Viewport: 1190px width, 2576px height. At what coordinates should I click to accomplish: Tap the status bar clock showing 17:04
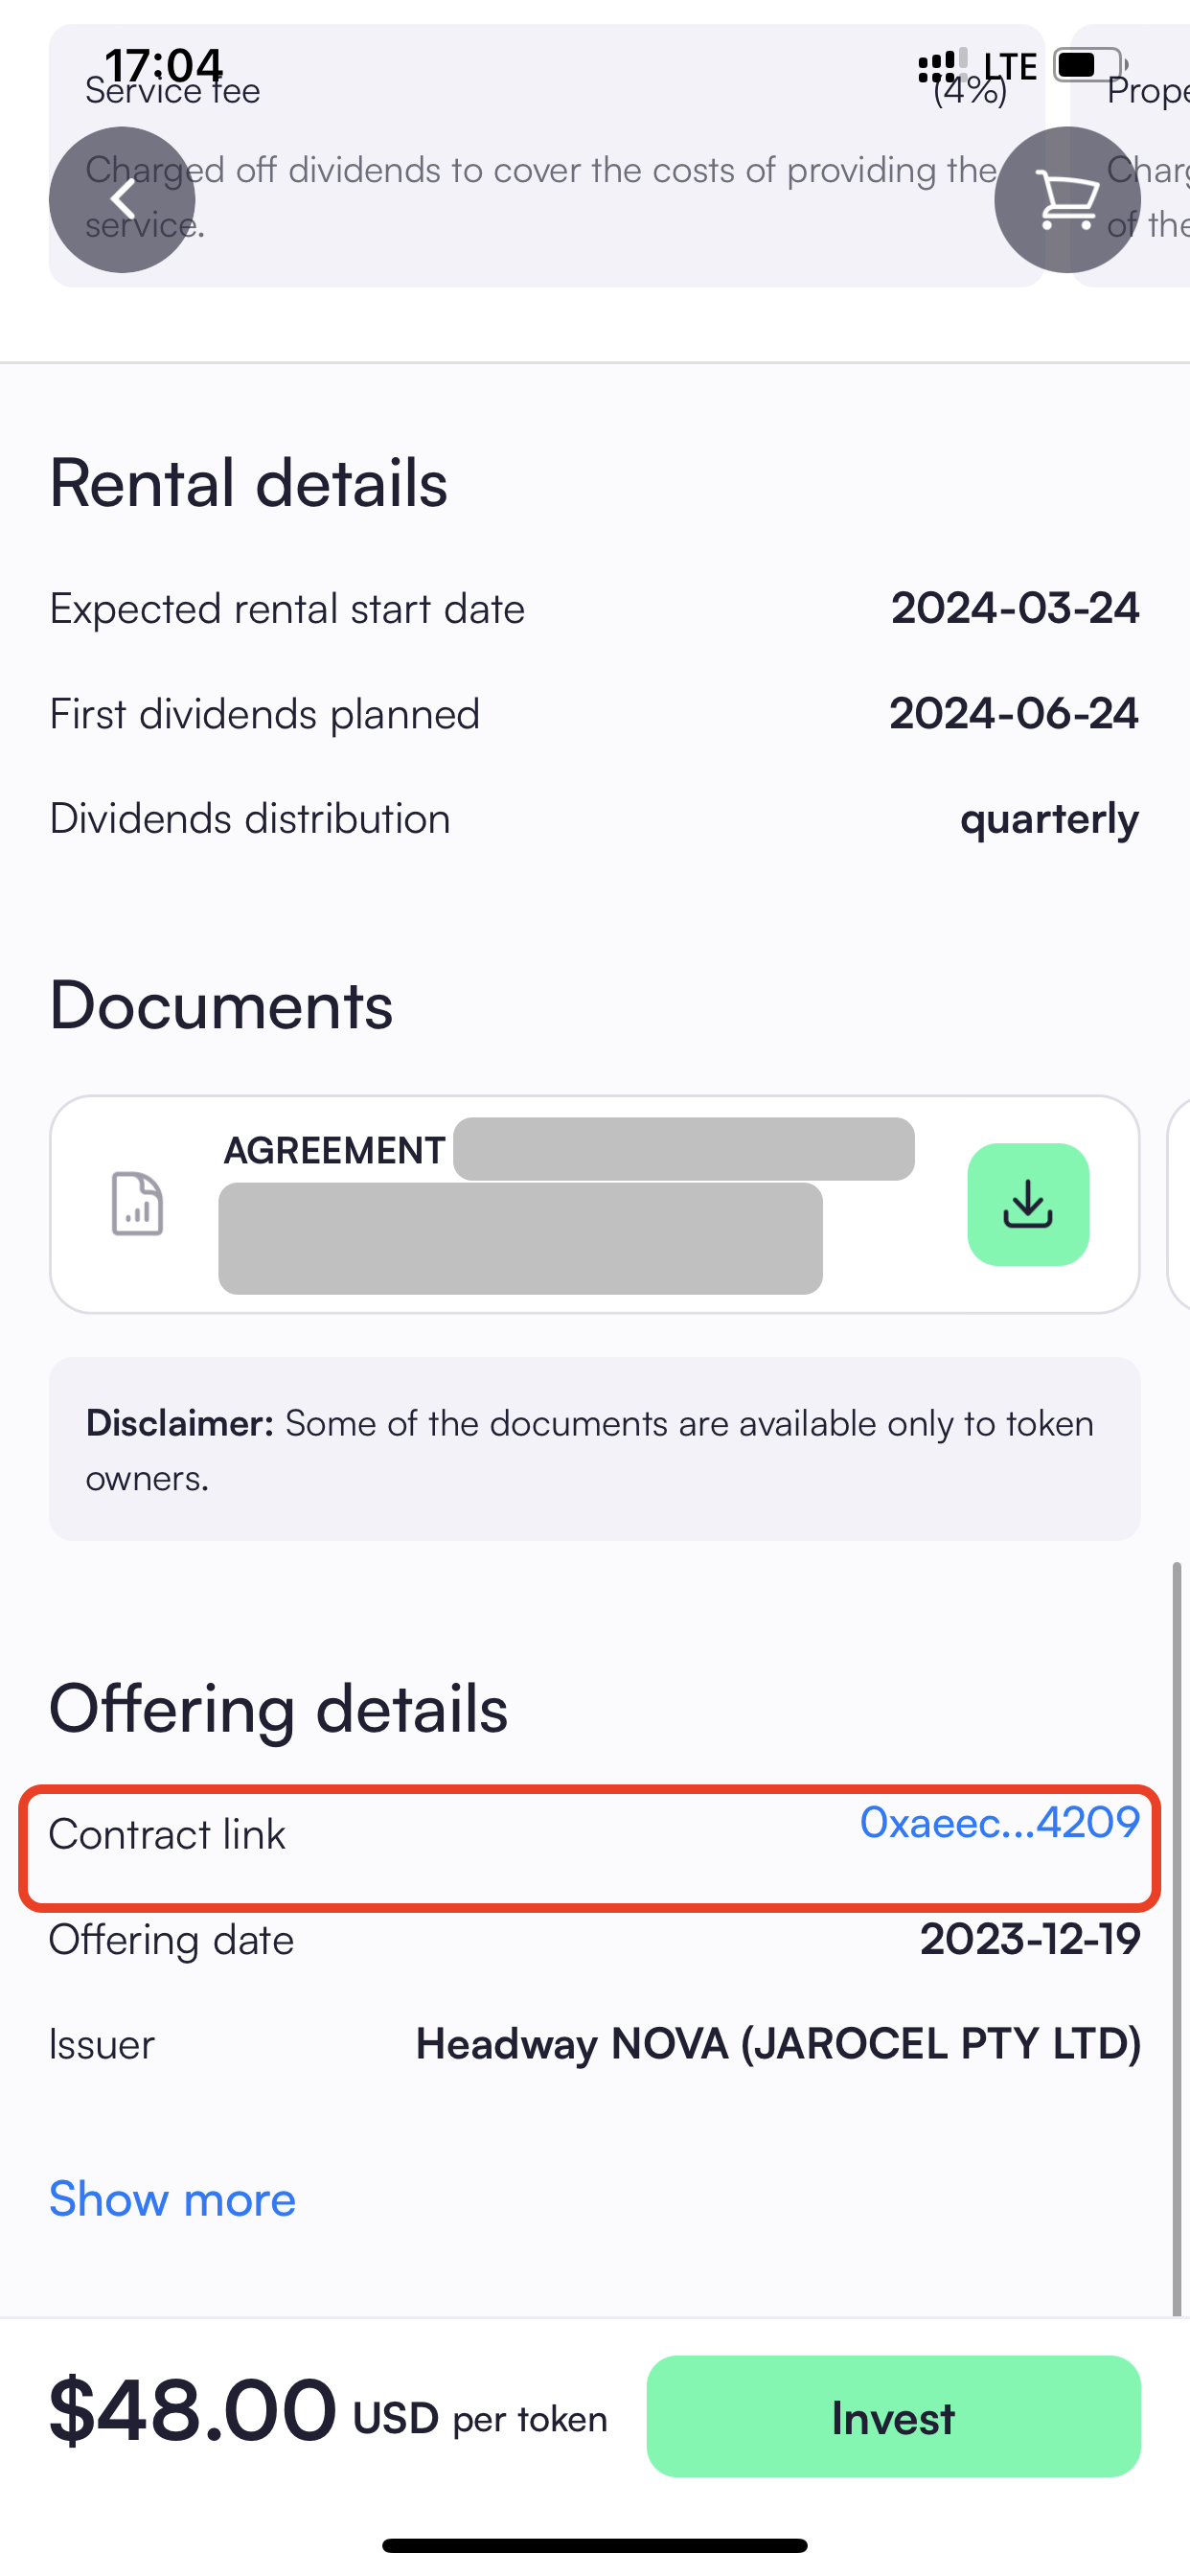[x=164, y=65]
